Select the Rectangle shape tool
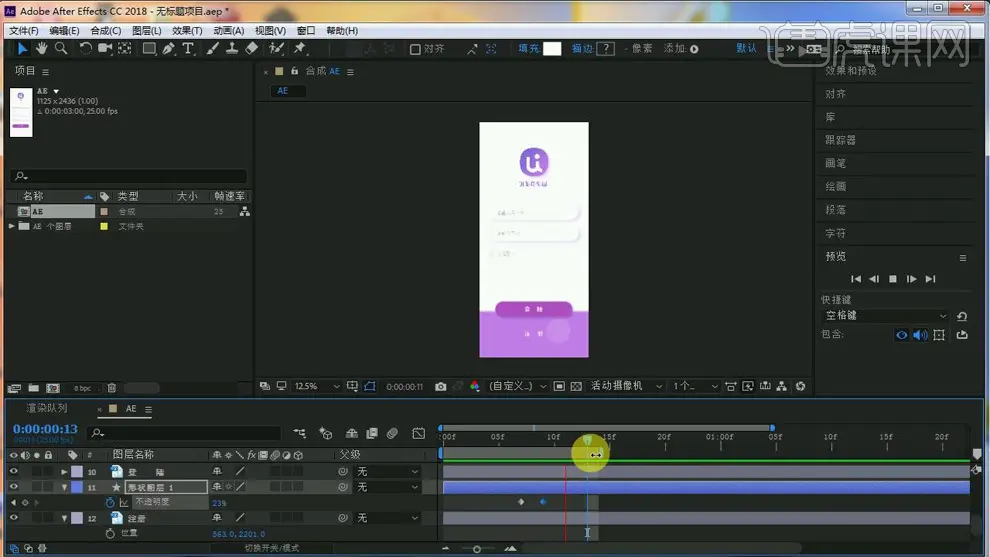Image resolution: width=990 pixels, height=557 pixels. [x=149, y=48]
